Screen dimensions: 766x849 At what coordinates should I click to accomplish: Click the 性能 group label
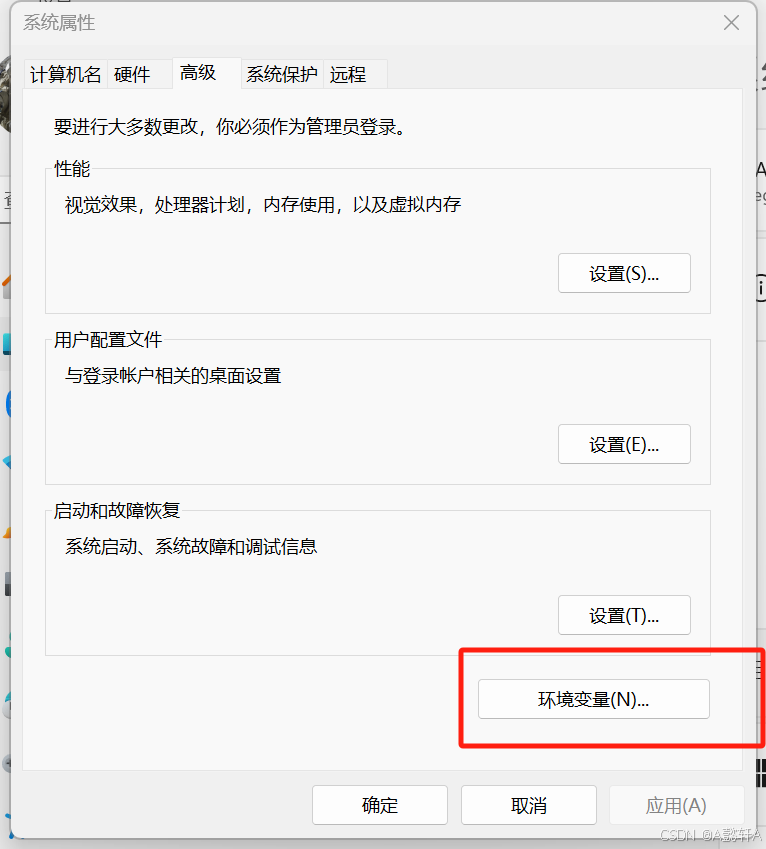point(72,169)
